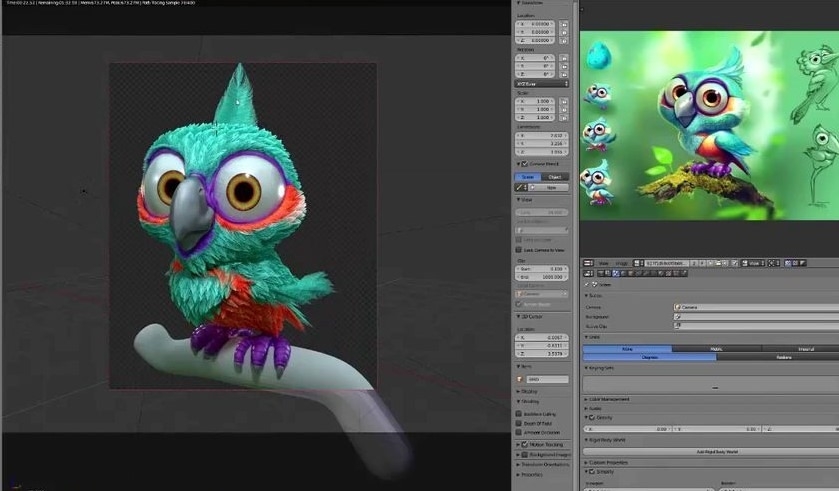The width and height of the screenshot is (839, 491).
Task: Select the Object grease pencil source tab
Action: [x=555, y=177]
